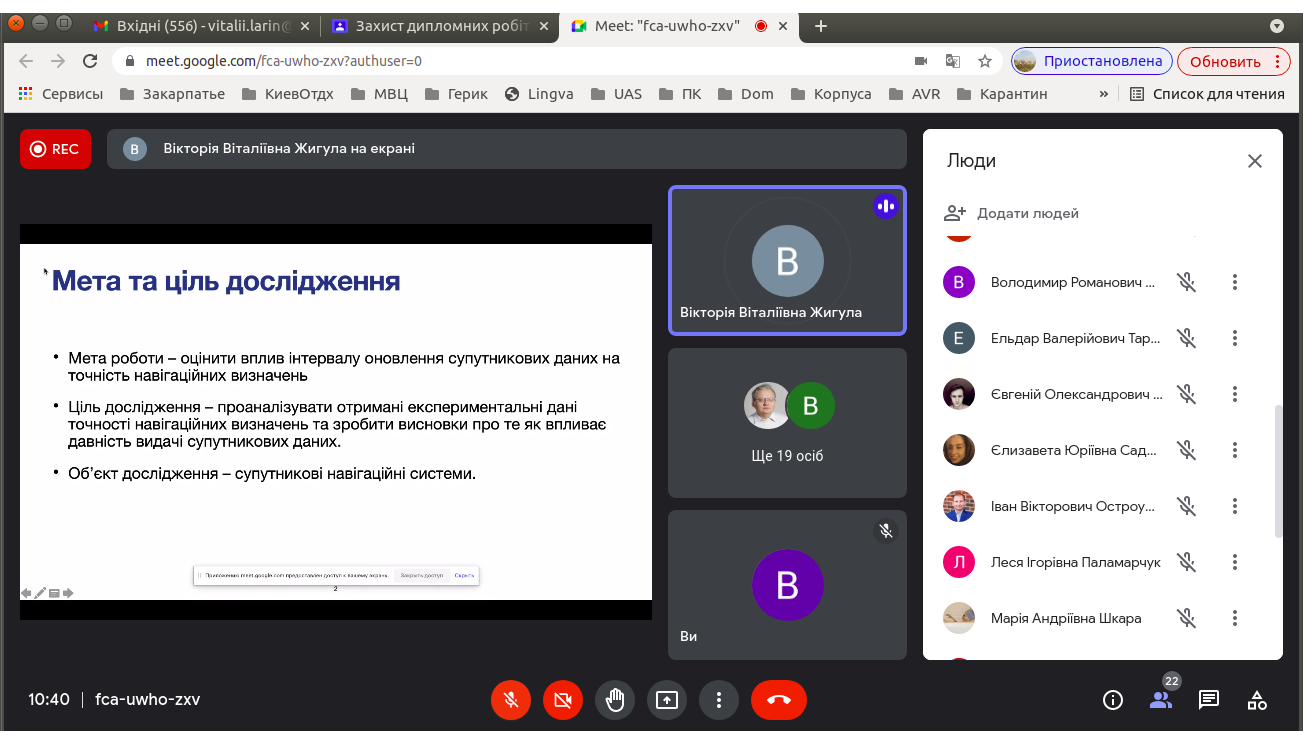Open options for Єлизавета Юріївна
Screen dimensions: 1303x744
pos(1235,450)
